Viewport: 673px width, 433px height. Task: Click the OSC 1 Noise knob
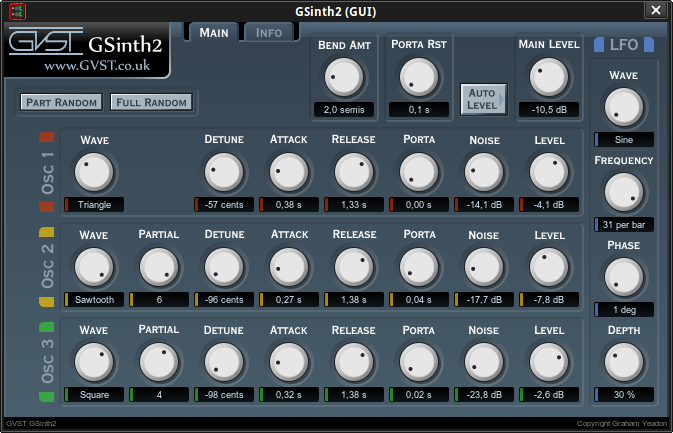pos(484,172)
